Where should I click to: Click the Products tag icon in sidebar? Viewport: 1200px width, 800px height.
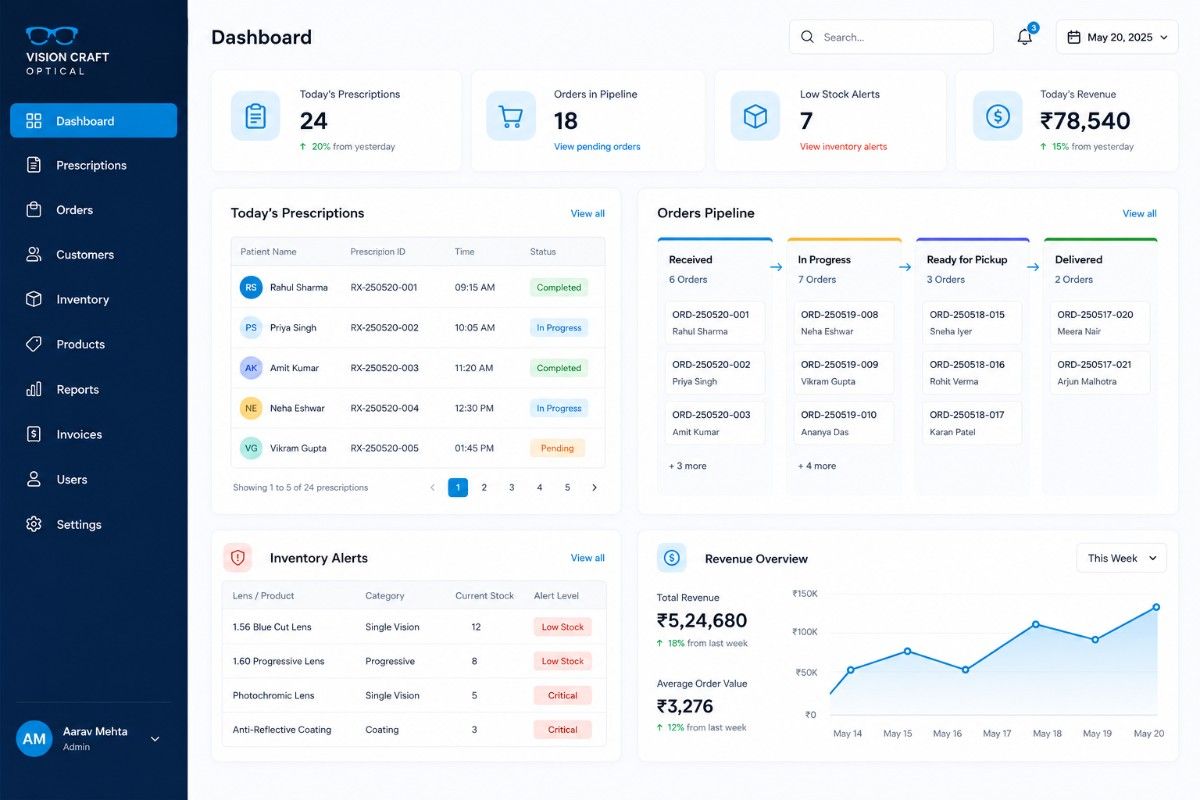[34, 344]
